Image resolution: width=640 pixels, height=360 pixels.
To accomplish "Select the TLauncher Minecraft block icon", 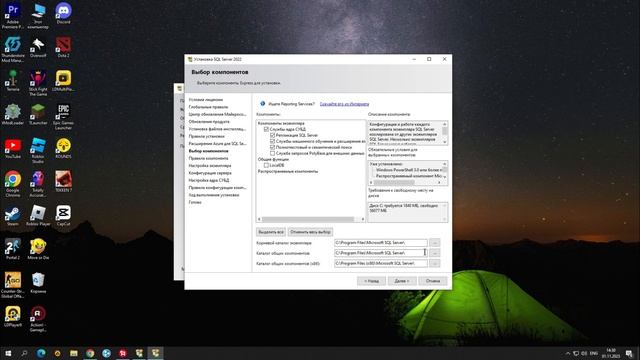I will click(38, 114).
